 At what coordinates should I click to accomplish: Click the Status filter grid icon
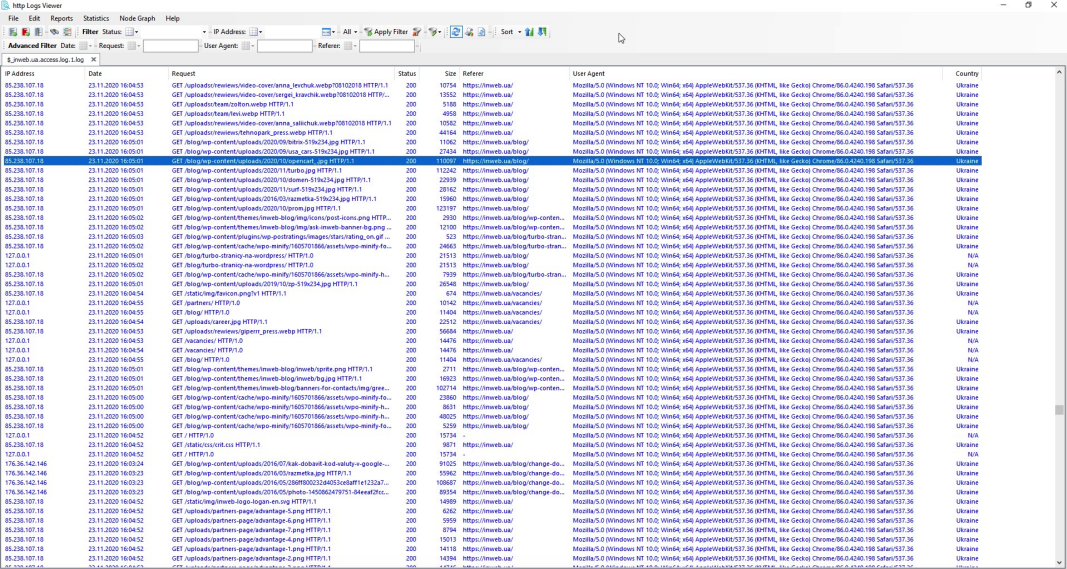pyautogui.click(x=130, y=32)
